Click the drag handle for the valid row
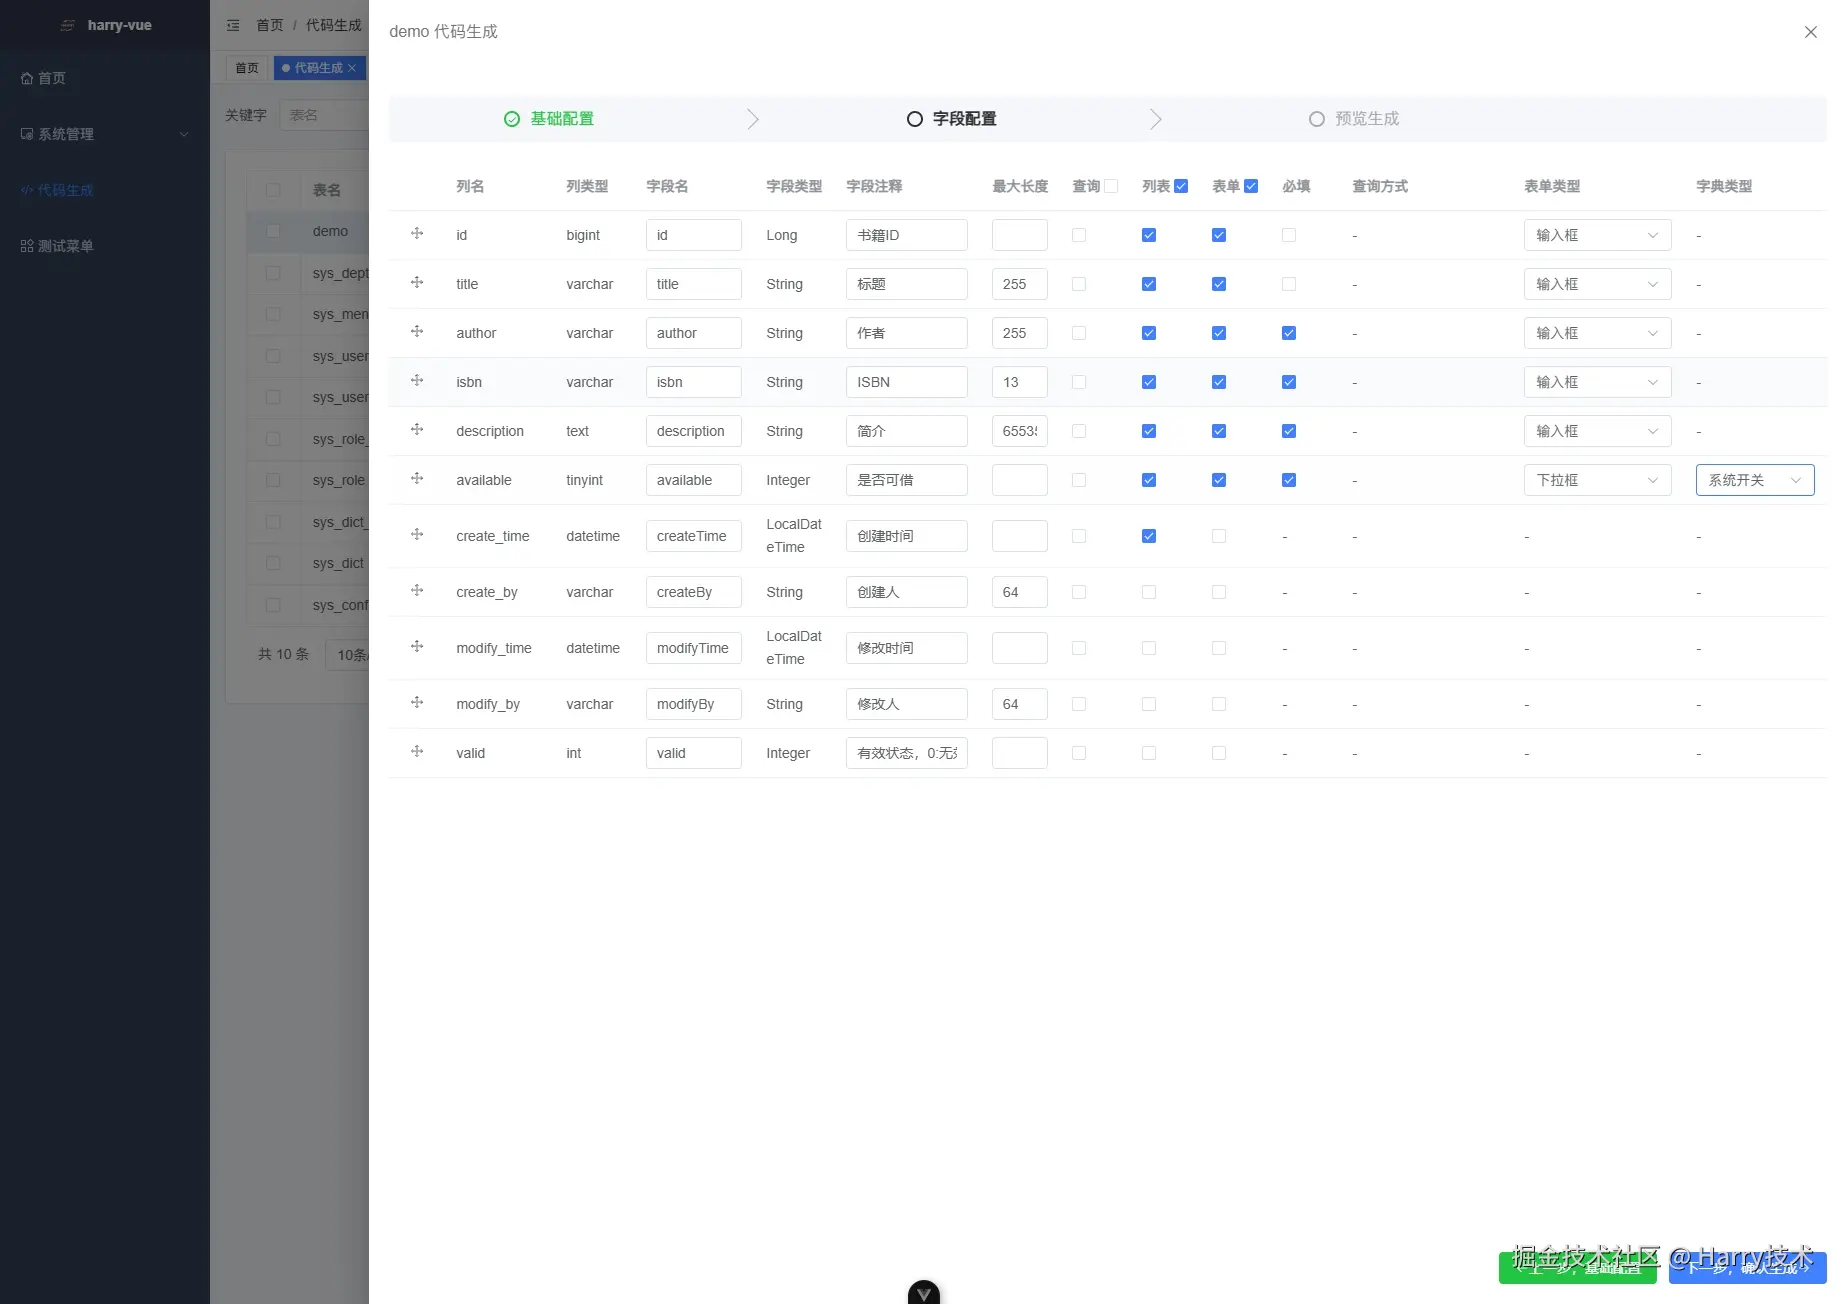 [417, 752]
